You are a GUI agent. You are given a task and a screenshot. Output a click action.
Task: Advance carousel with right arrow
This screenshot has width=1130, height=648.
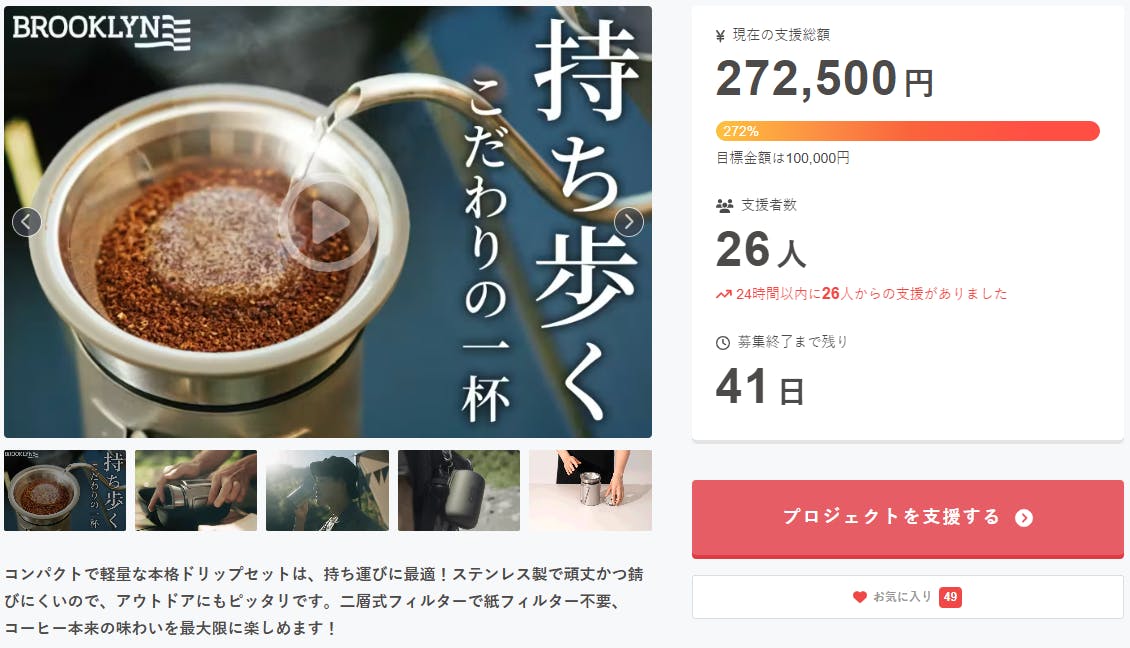[628, 222]
